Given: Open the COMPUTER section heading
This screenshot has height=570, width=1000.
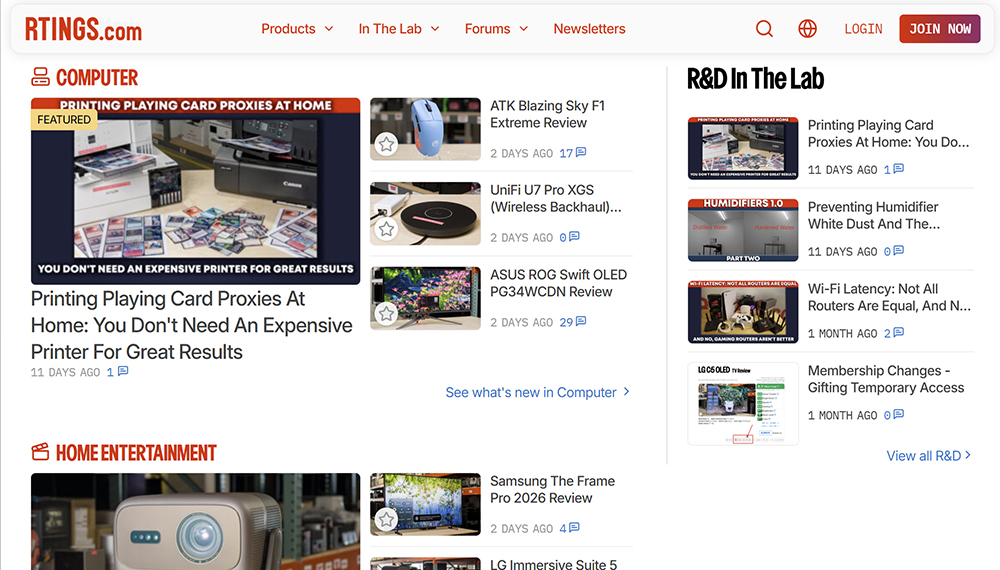Looking at the screenshot, I should 97,77.
